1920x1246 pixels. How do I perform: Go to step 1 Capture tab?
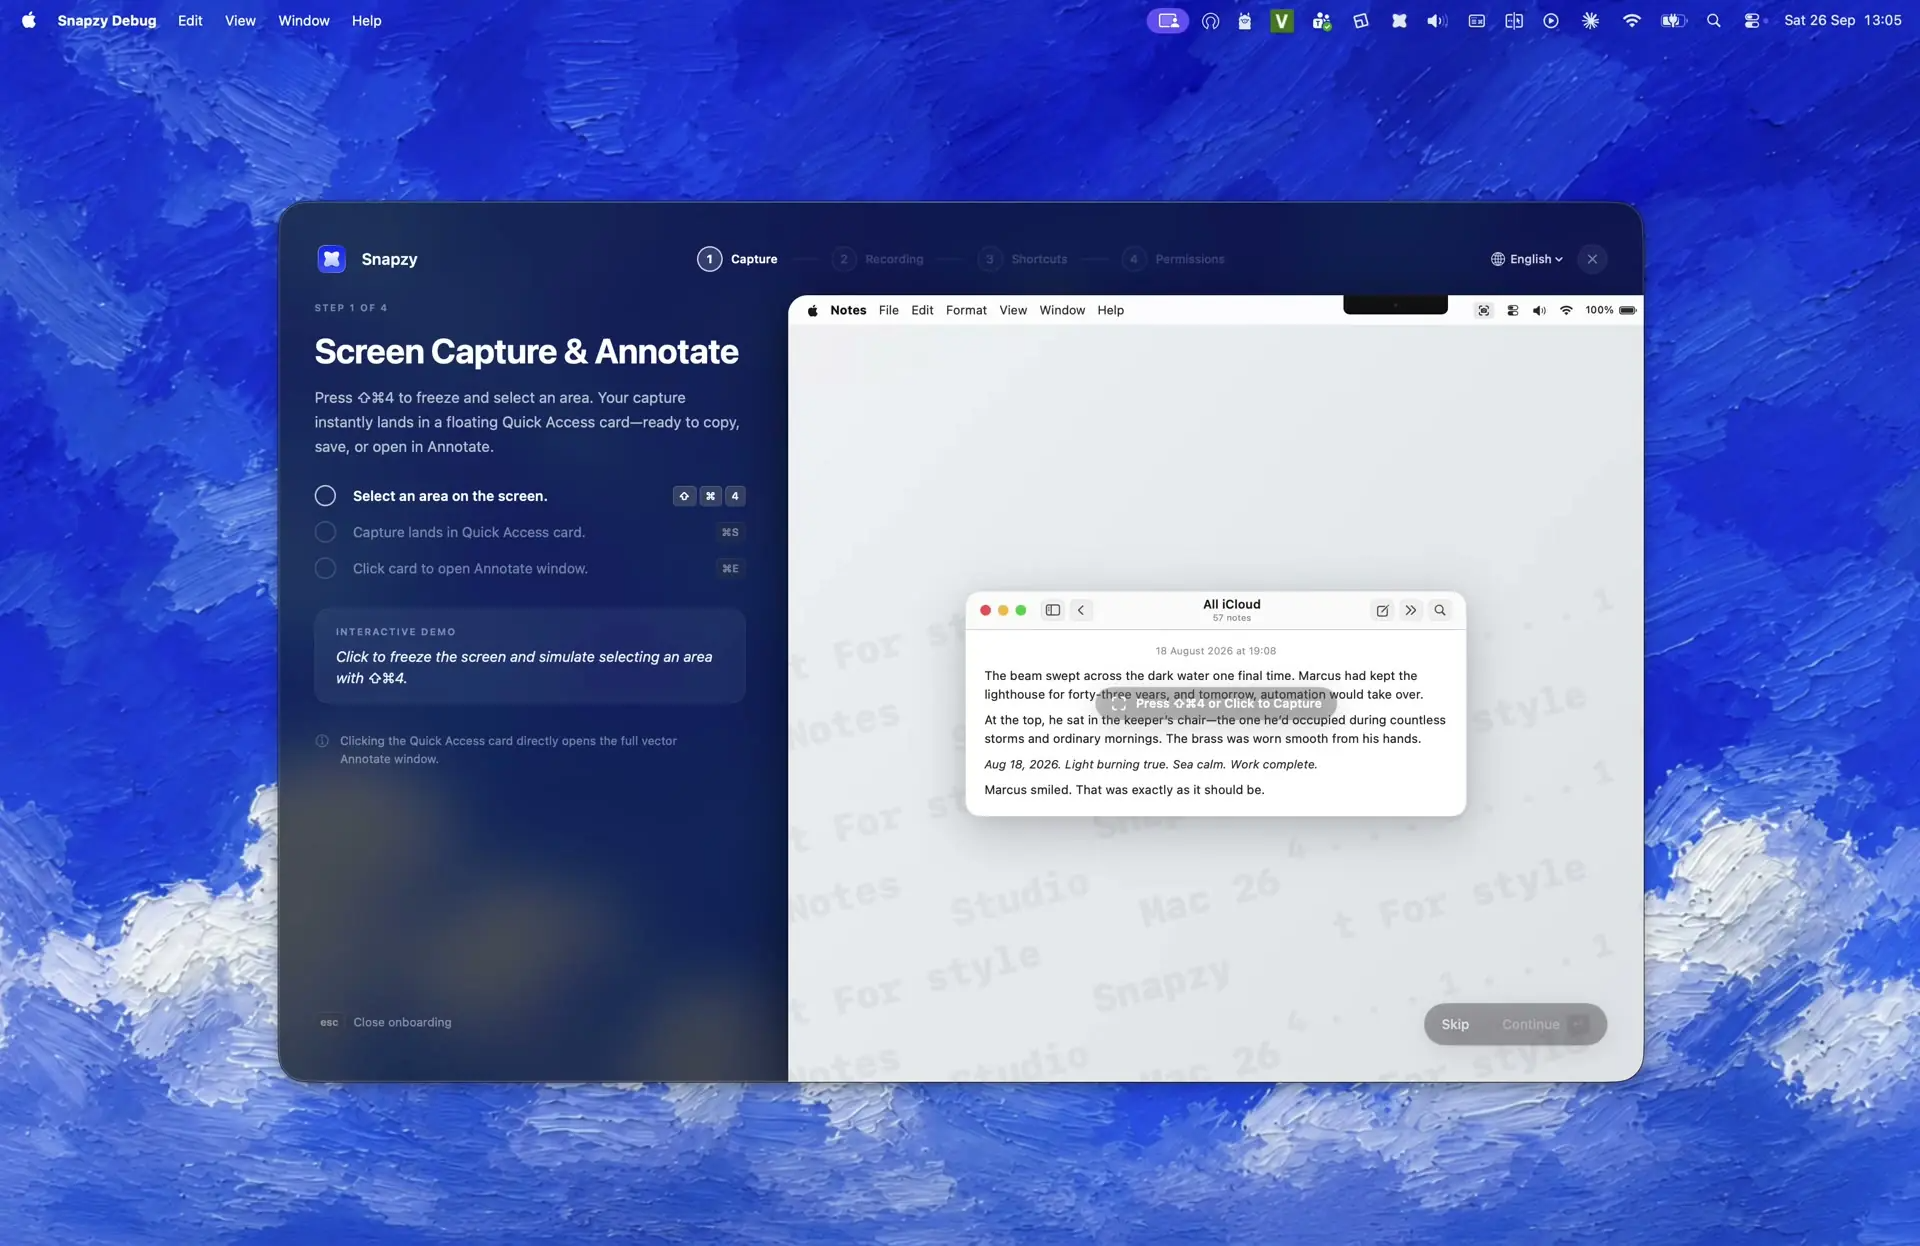(x=737, y=259)
